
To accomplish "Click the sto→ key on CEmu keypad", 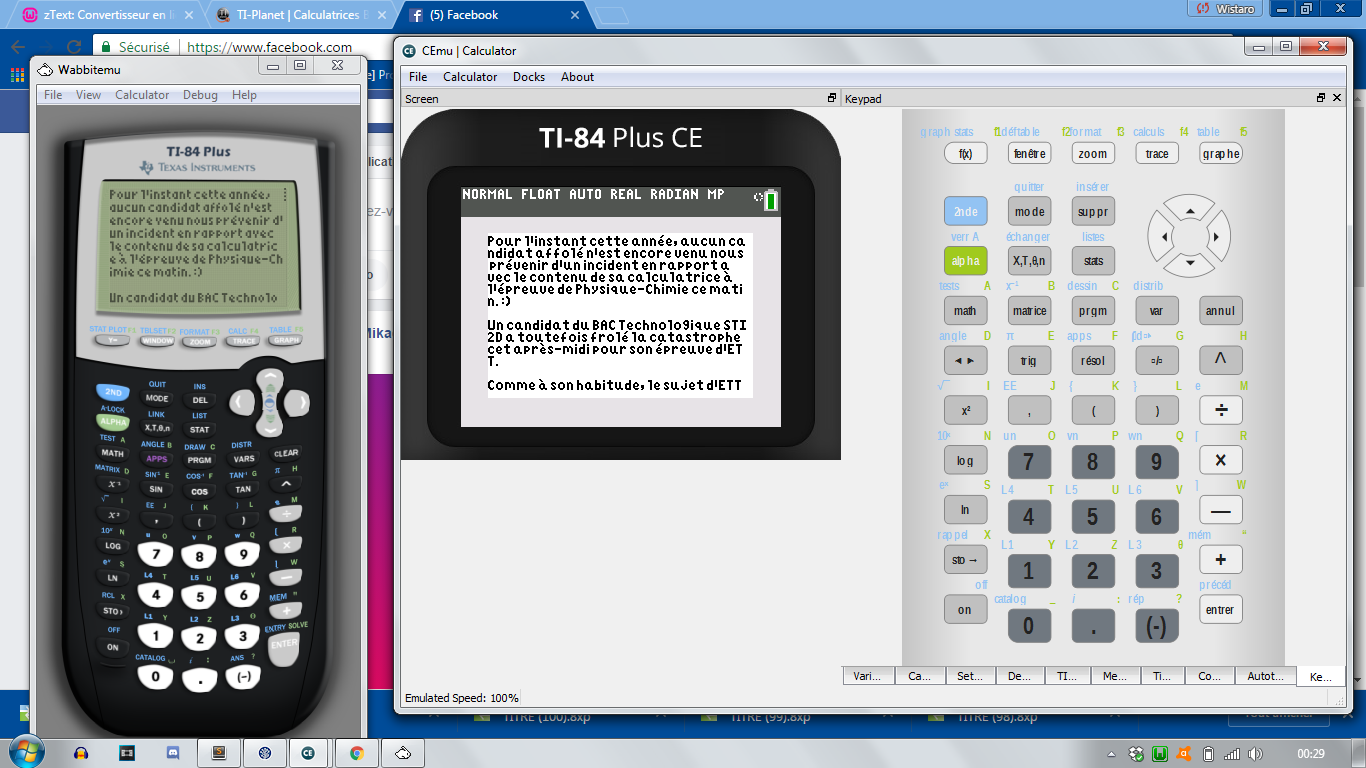I will 966,560.
